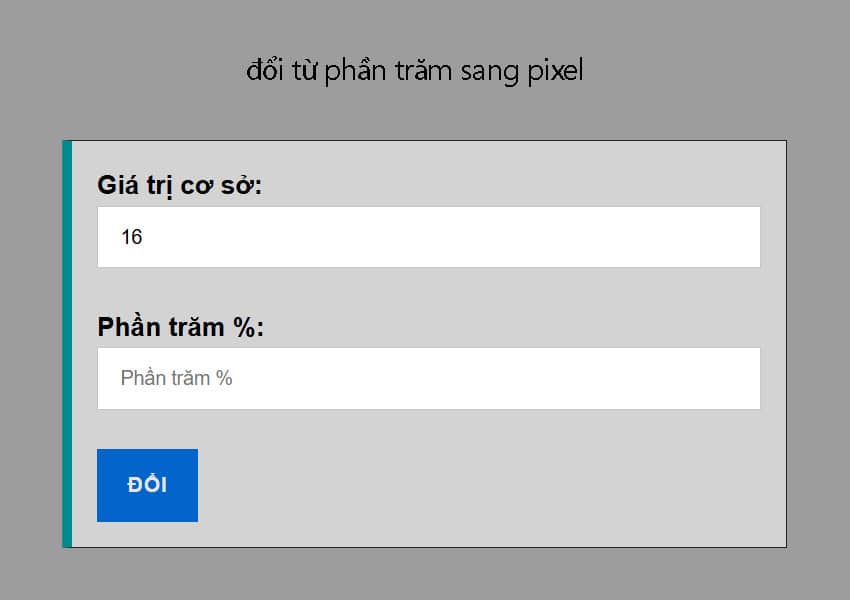Focus the Giá trị cơ sở input field

428,237
